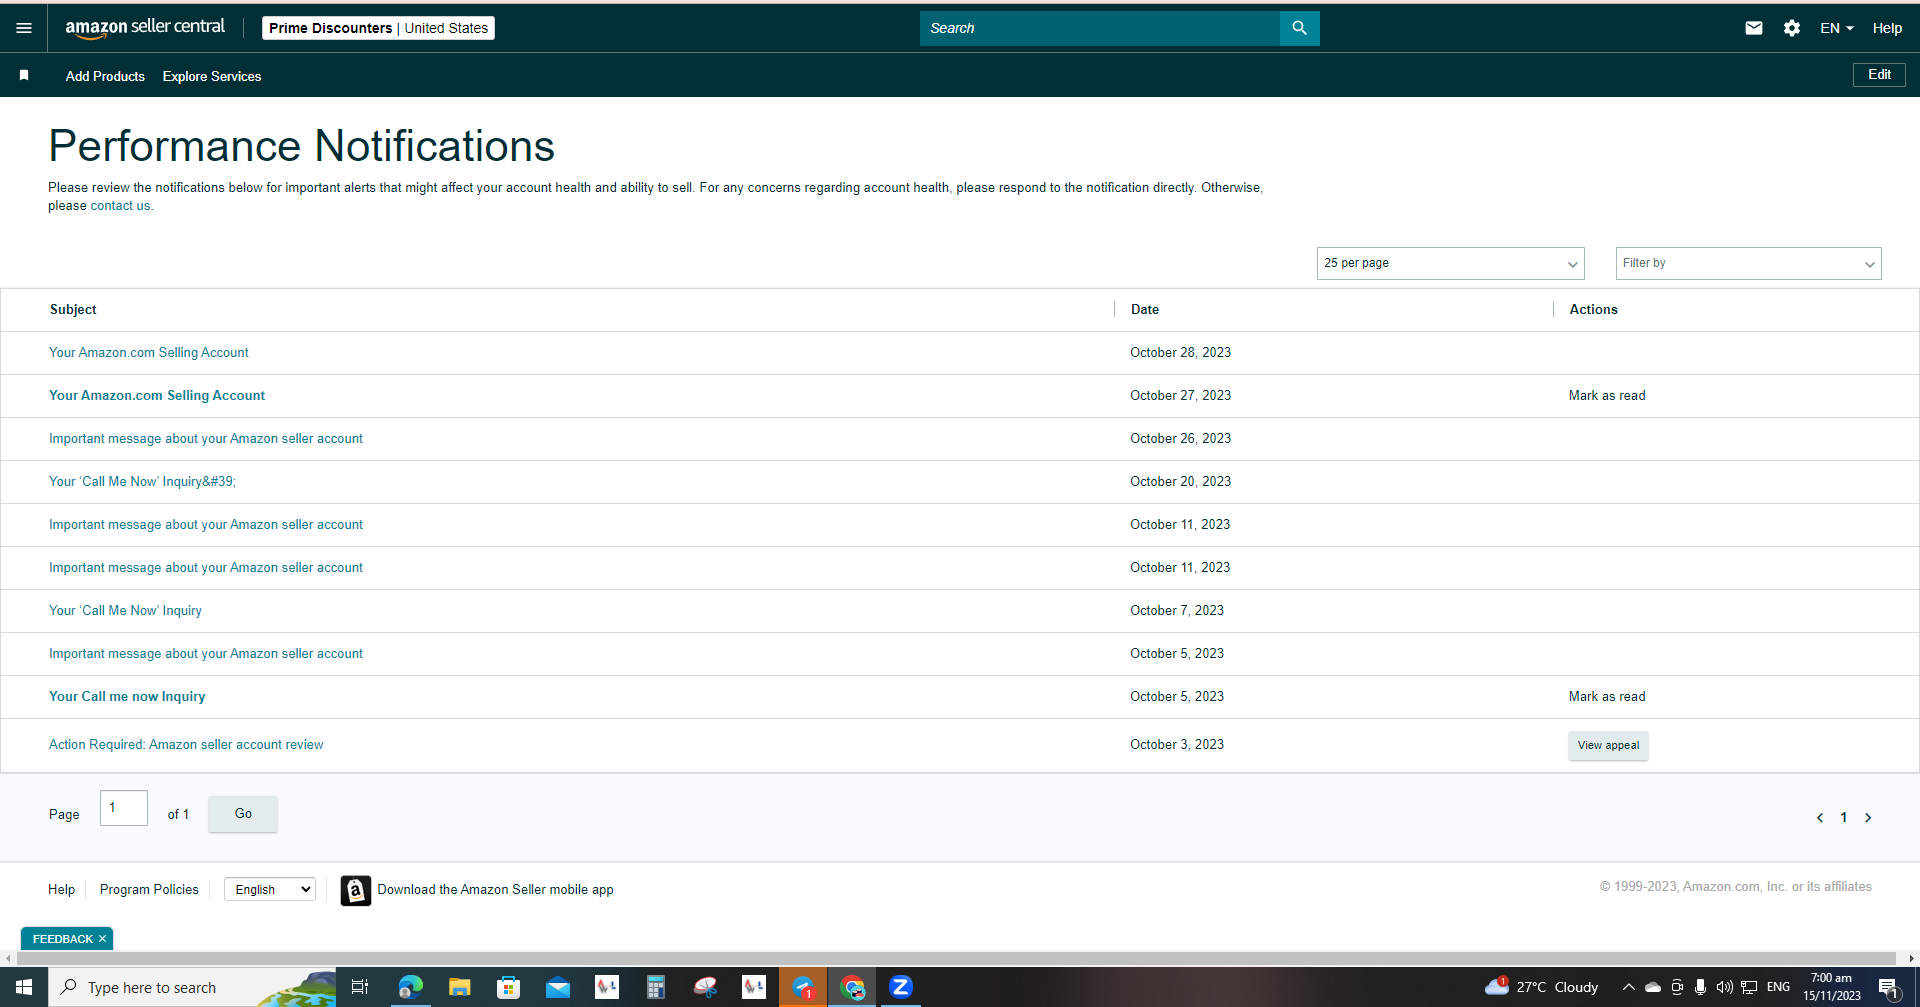1920x1007 pixels.
Task: Click the OneDrive cloud tray icon
Action: point(1653,987)
